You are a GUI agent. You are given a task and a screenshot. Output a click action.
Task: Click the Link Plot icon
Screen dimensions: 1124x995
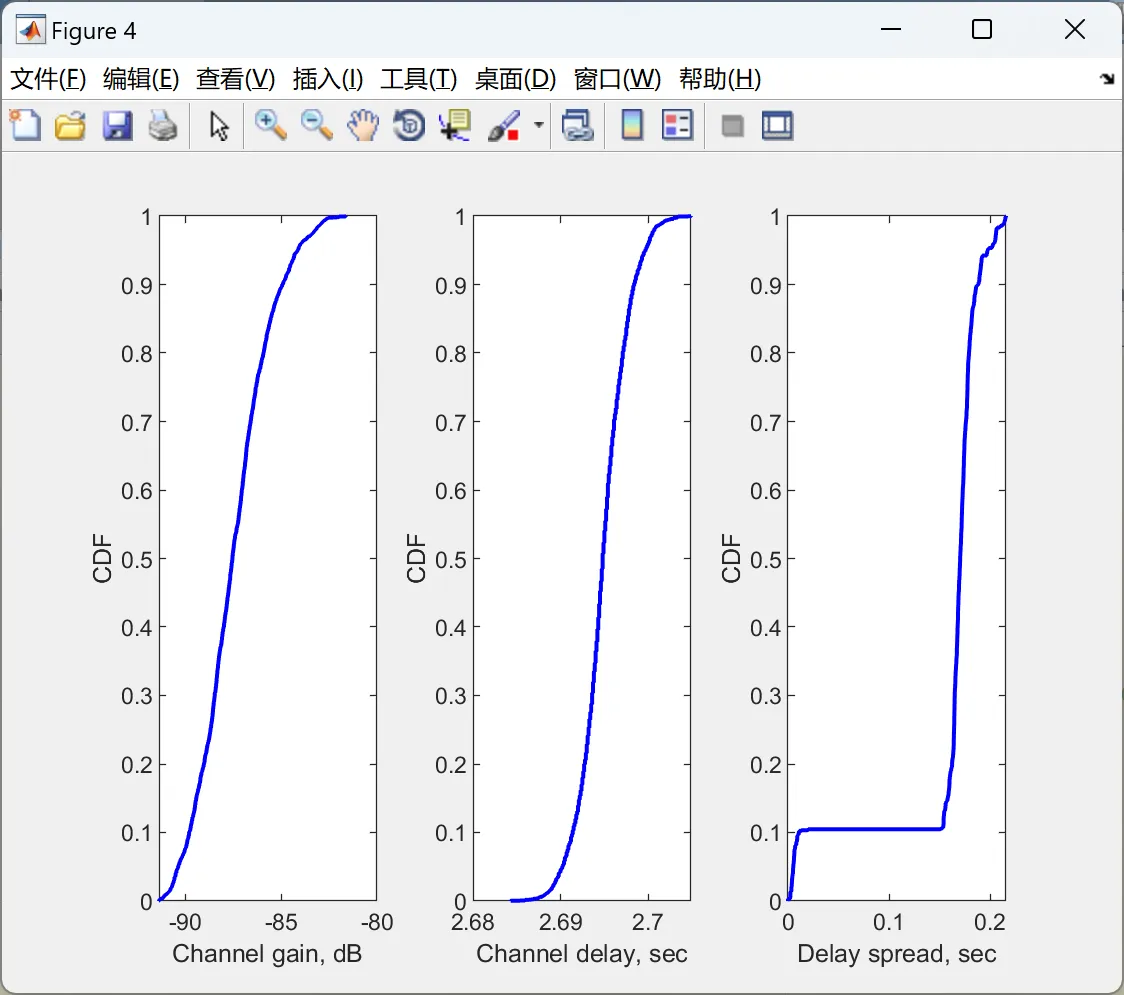tap(578, 125)
